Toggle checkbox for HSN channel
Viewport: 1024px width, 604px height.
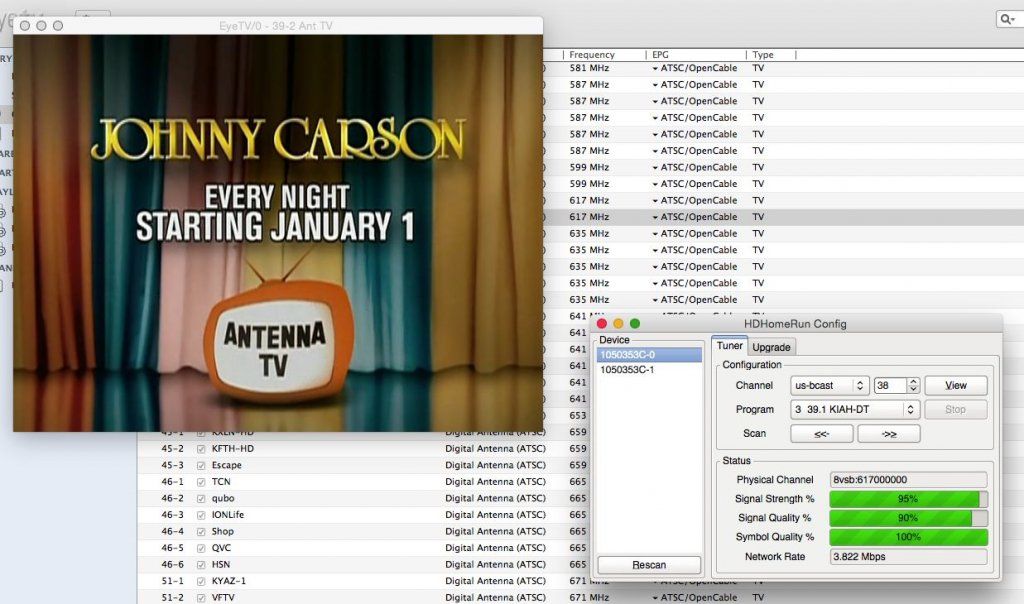pos(201,565)
